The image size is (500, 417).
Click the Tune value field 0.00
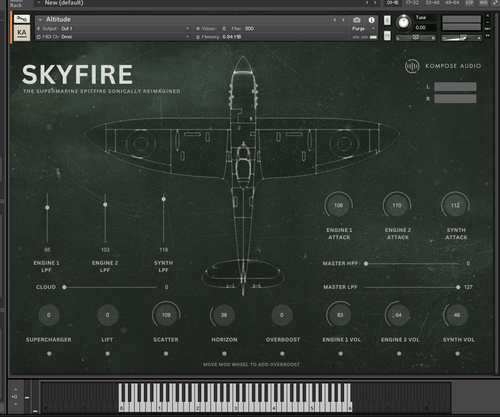click(425, 28)
